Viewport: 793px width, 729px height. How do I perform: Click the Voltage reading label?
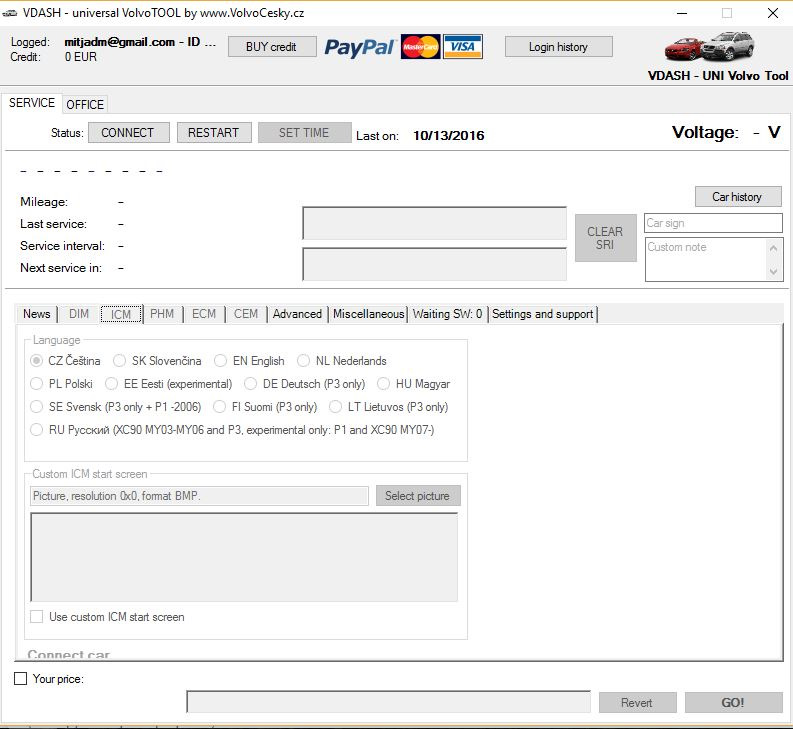tap(705, 133)
